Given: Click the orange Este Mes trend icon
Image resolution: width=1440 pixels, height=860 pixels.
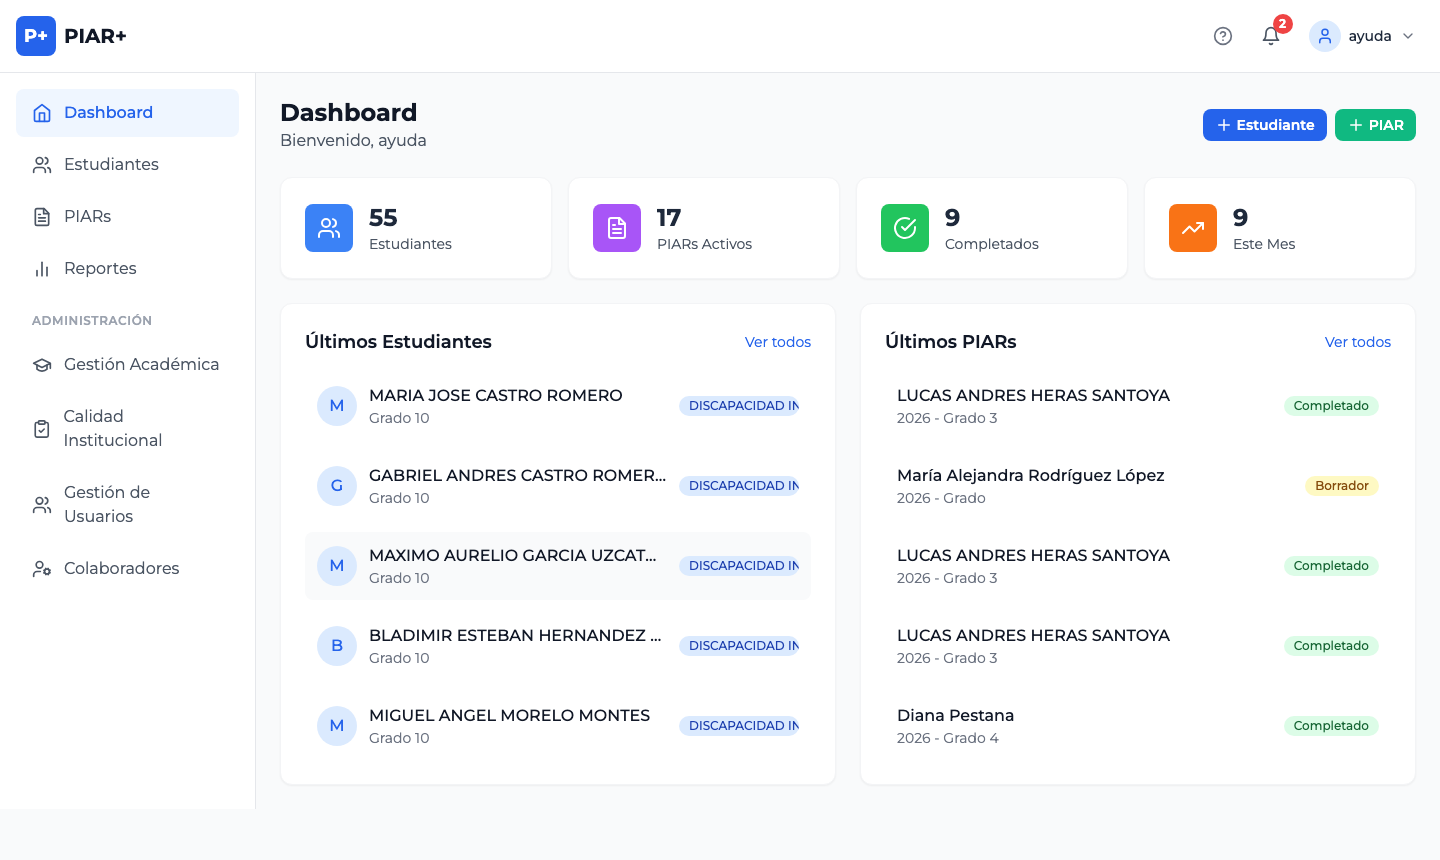Looking at the screenshot, I should 1193,228.
